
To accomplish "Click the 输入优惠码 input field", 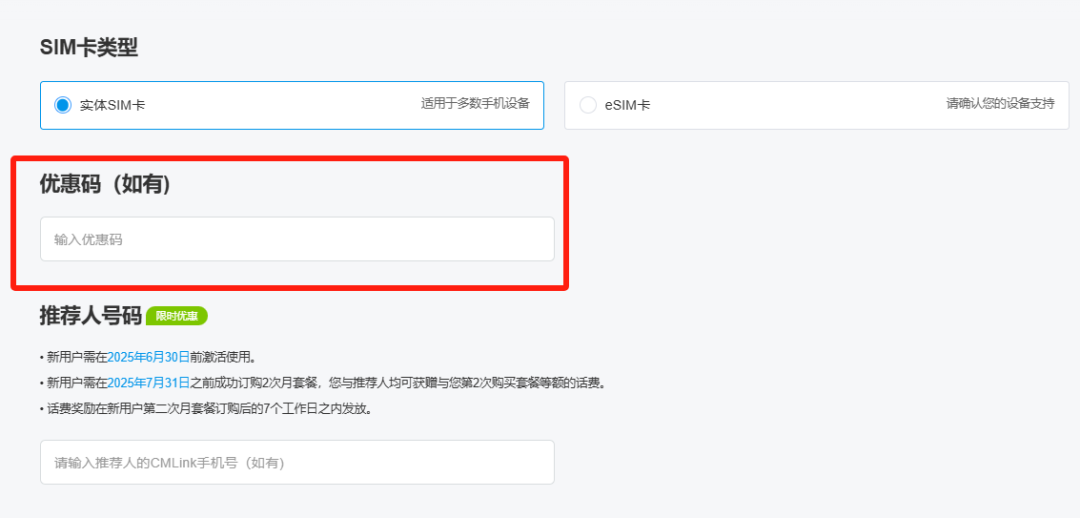I will (x=297, y=239).
